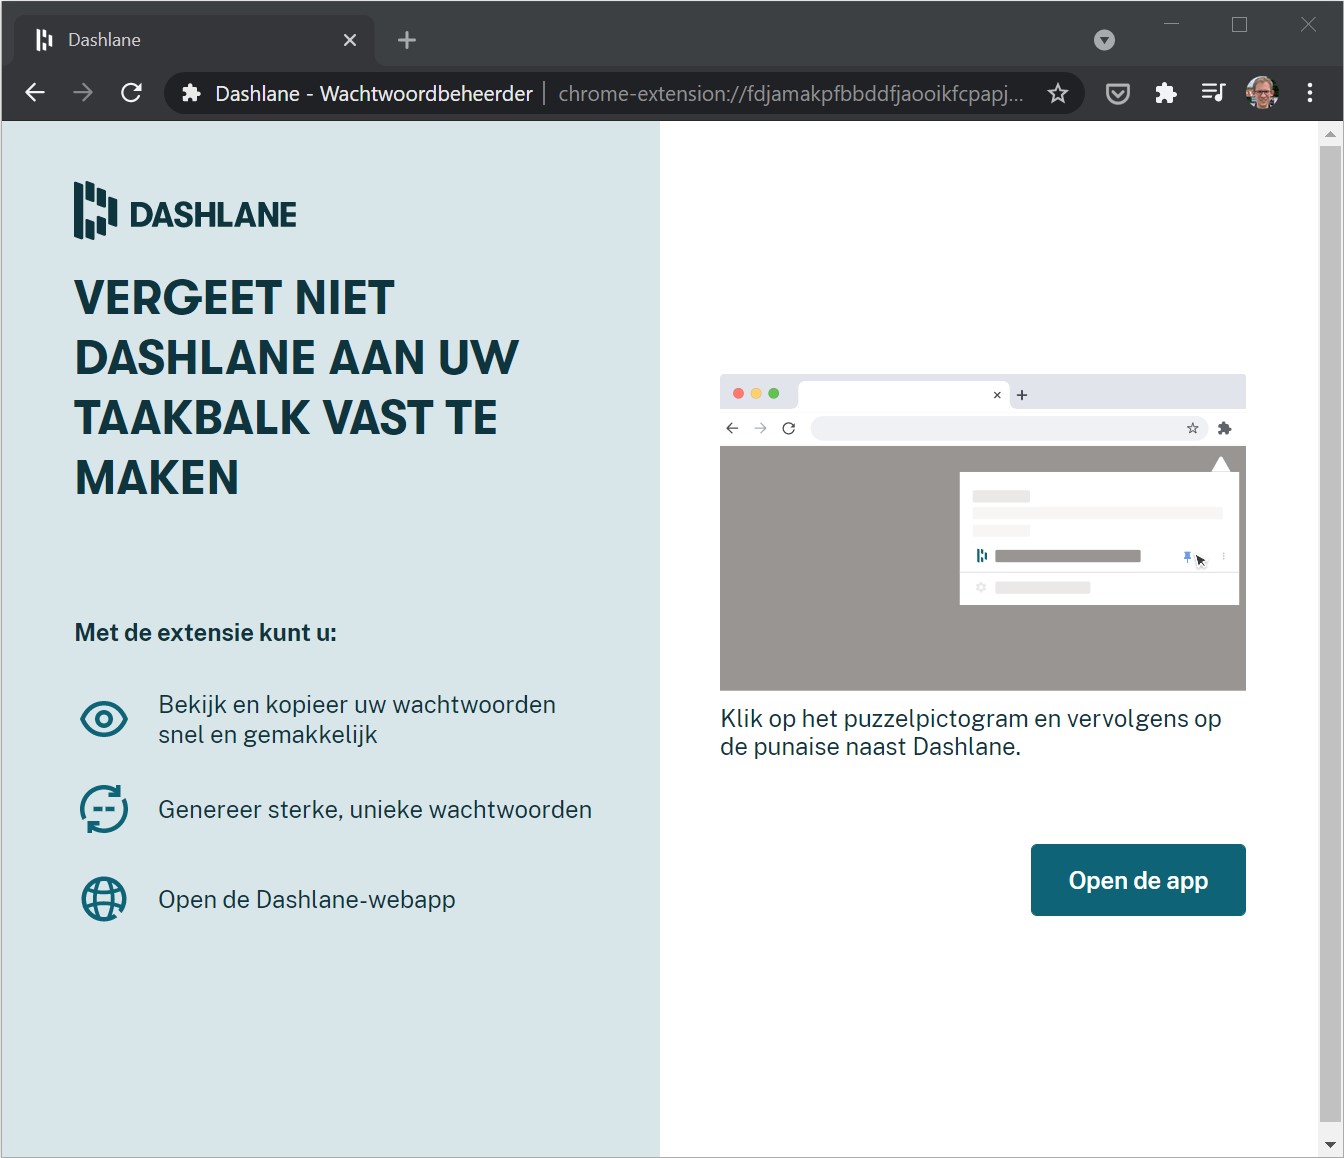Click the Dashlane logo
This screenshot has width=1344, height=1158.
185,211
